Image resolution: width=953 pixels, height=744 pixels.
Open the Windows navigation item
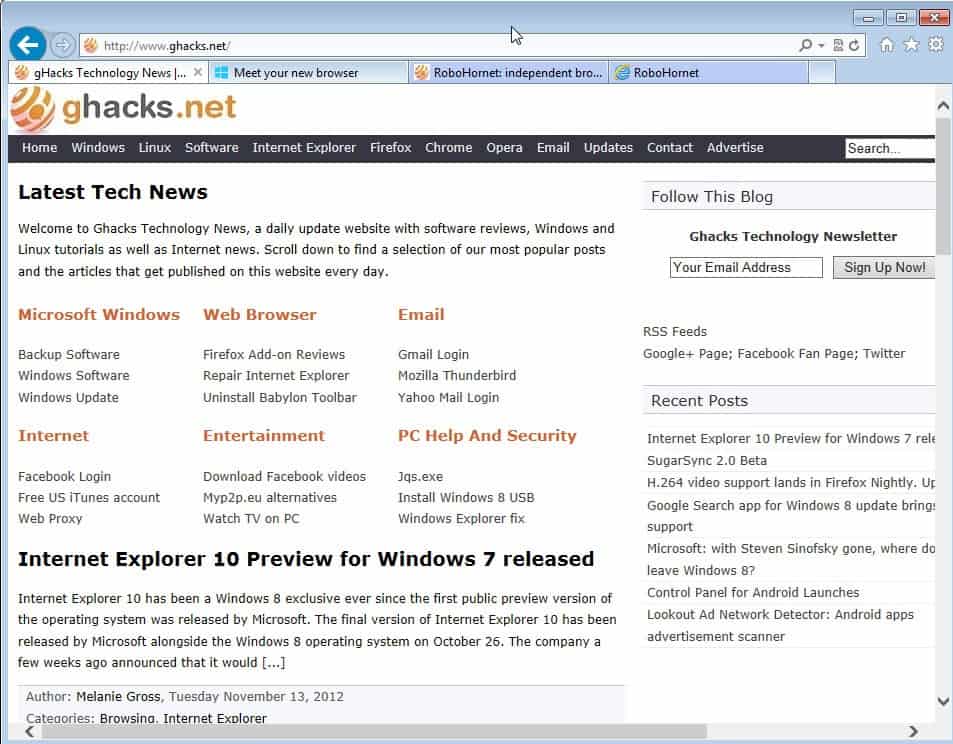[x=98, y=148]
